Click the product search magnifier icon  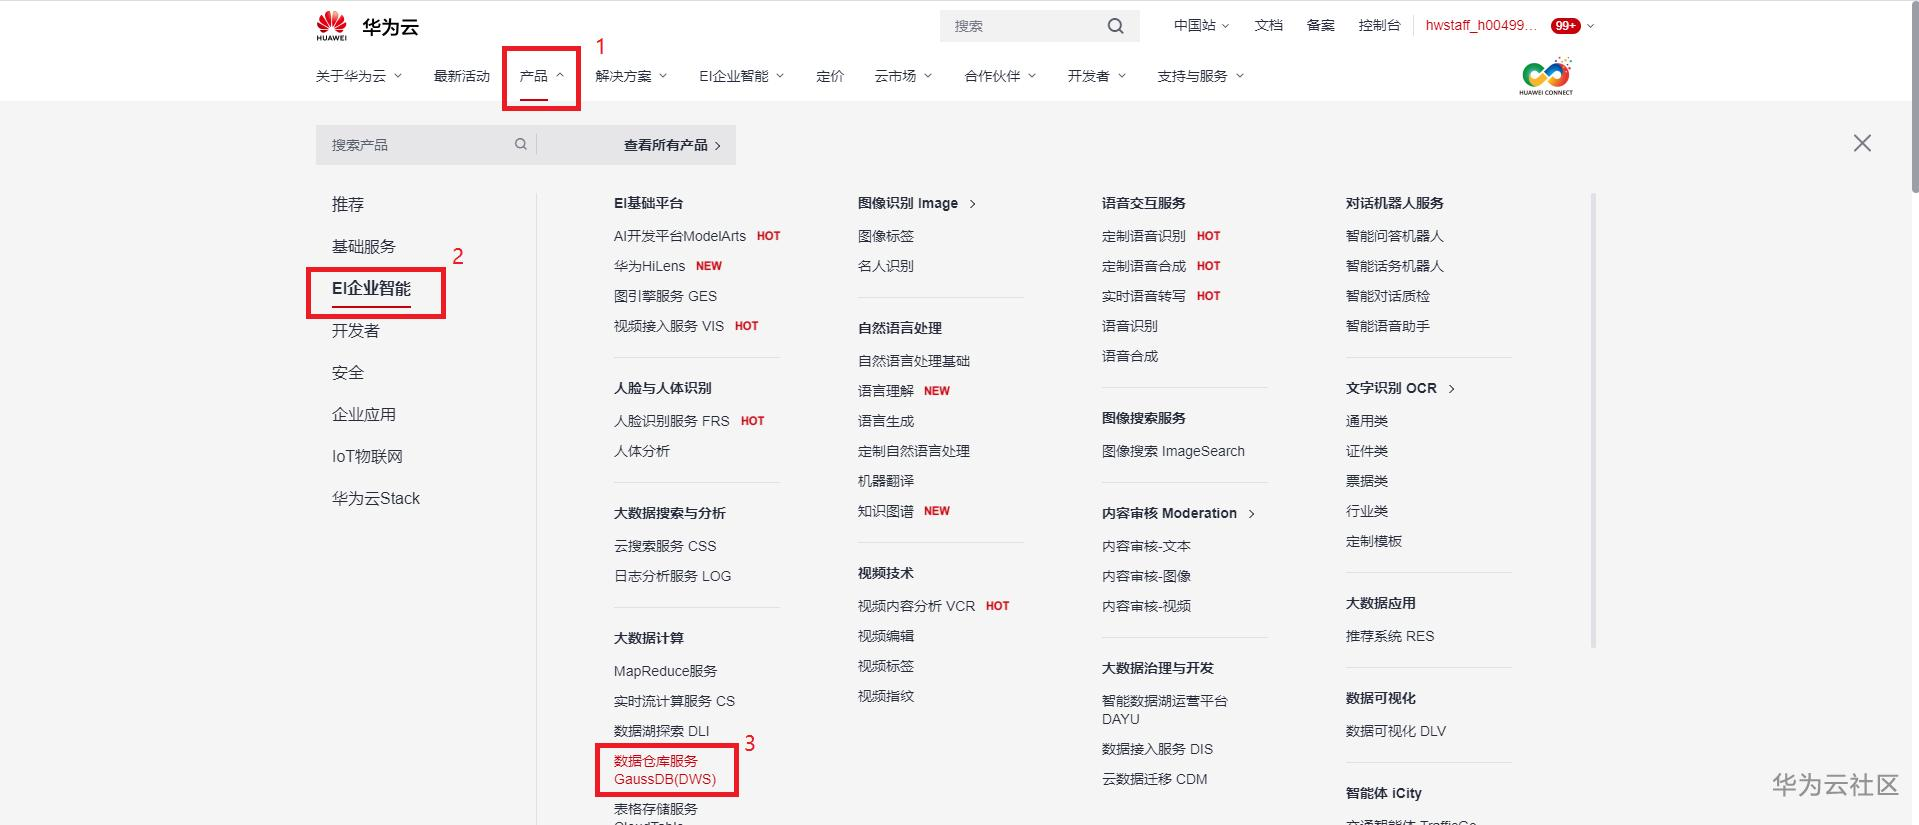pos(521,144)
